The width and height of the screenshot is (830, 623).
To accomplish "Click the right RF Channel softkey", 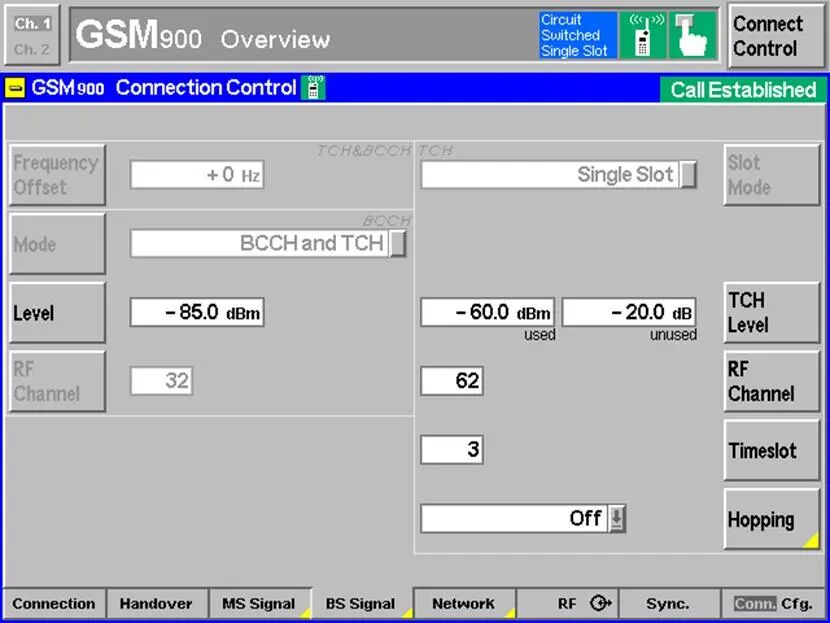I will coord(771,381).
